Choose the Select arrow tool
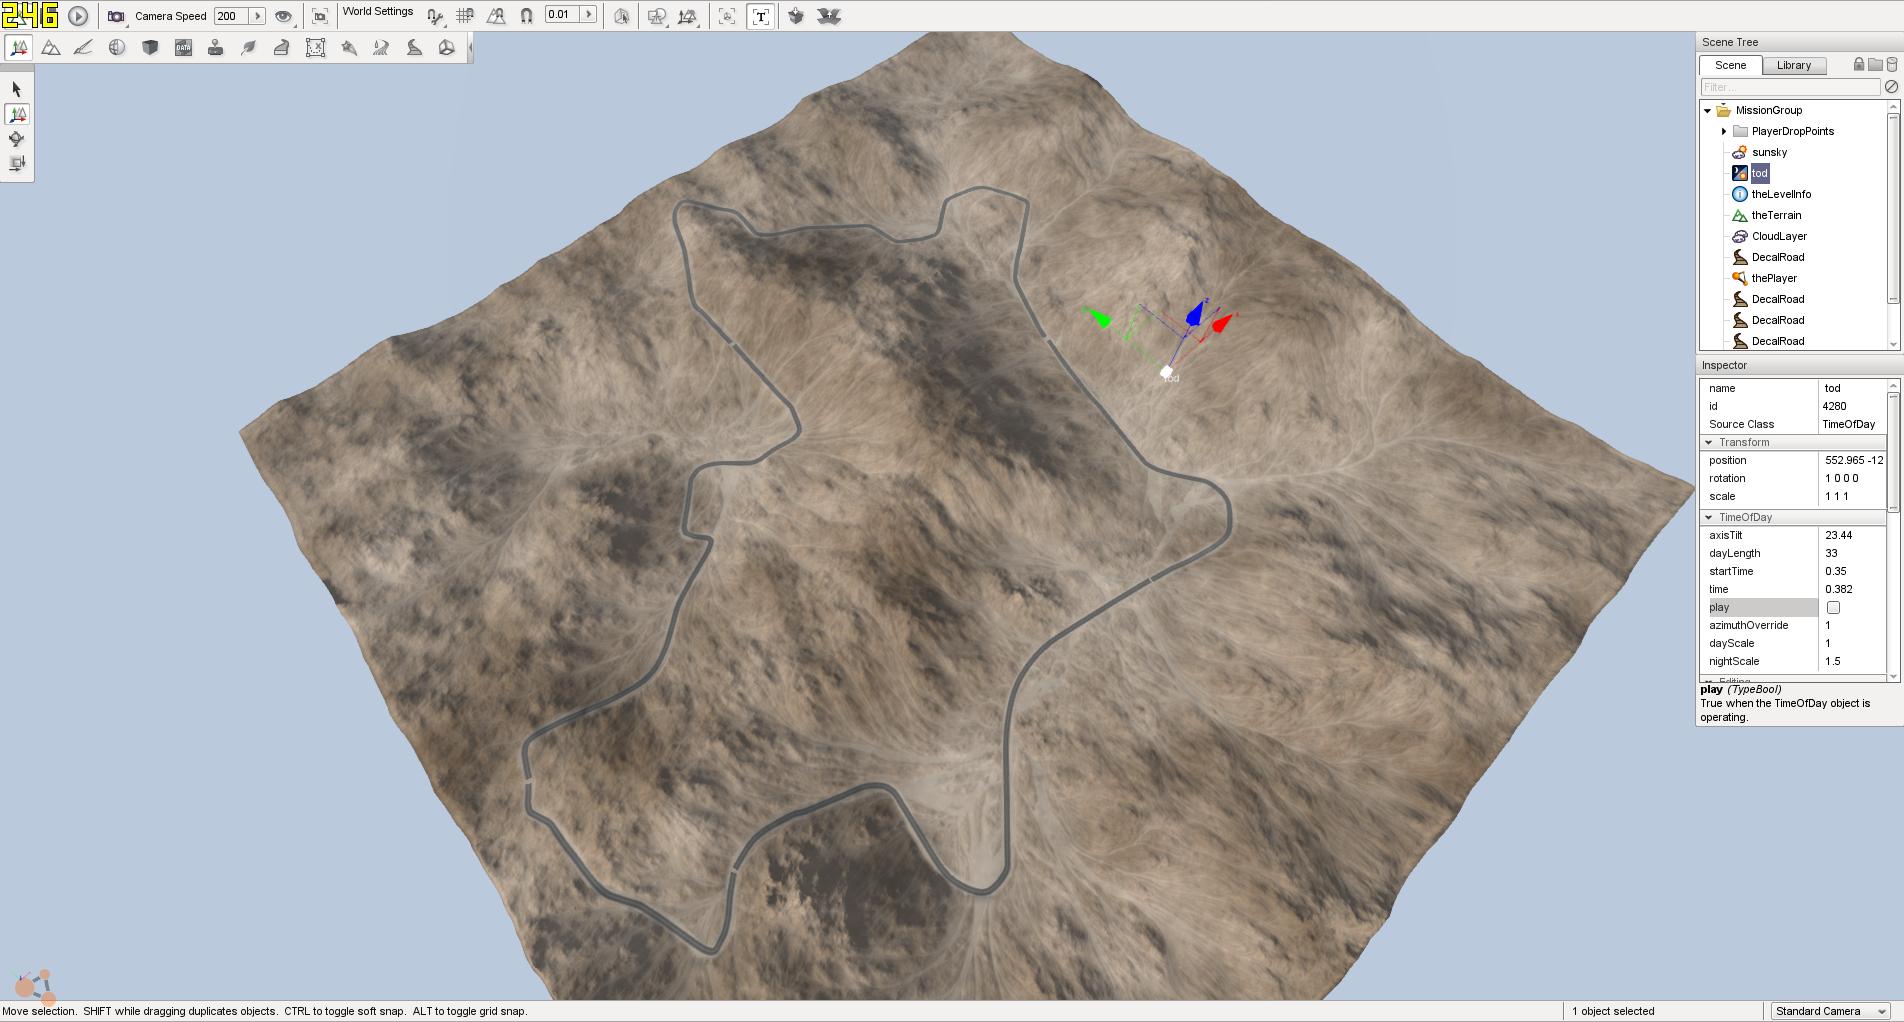The height and width of the screenshot is (1022, 1904). coord(16,89)
